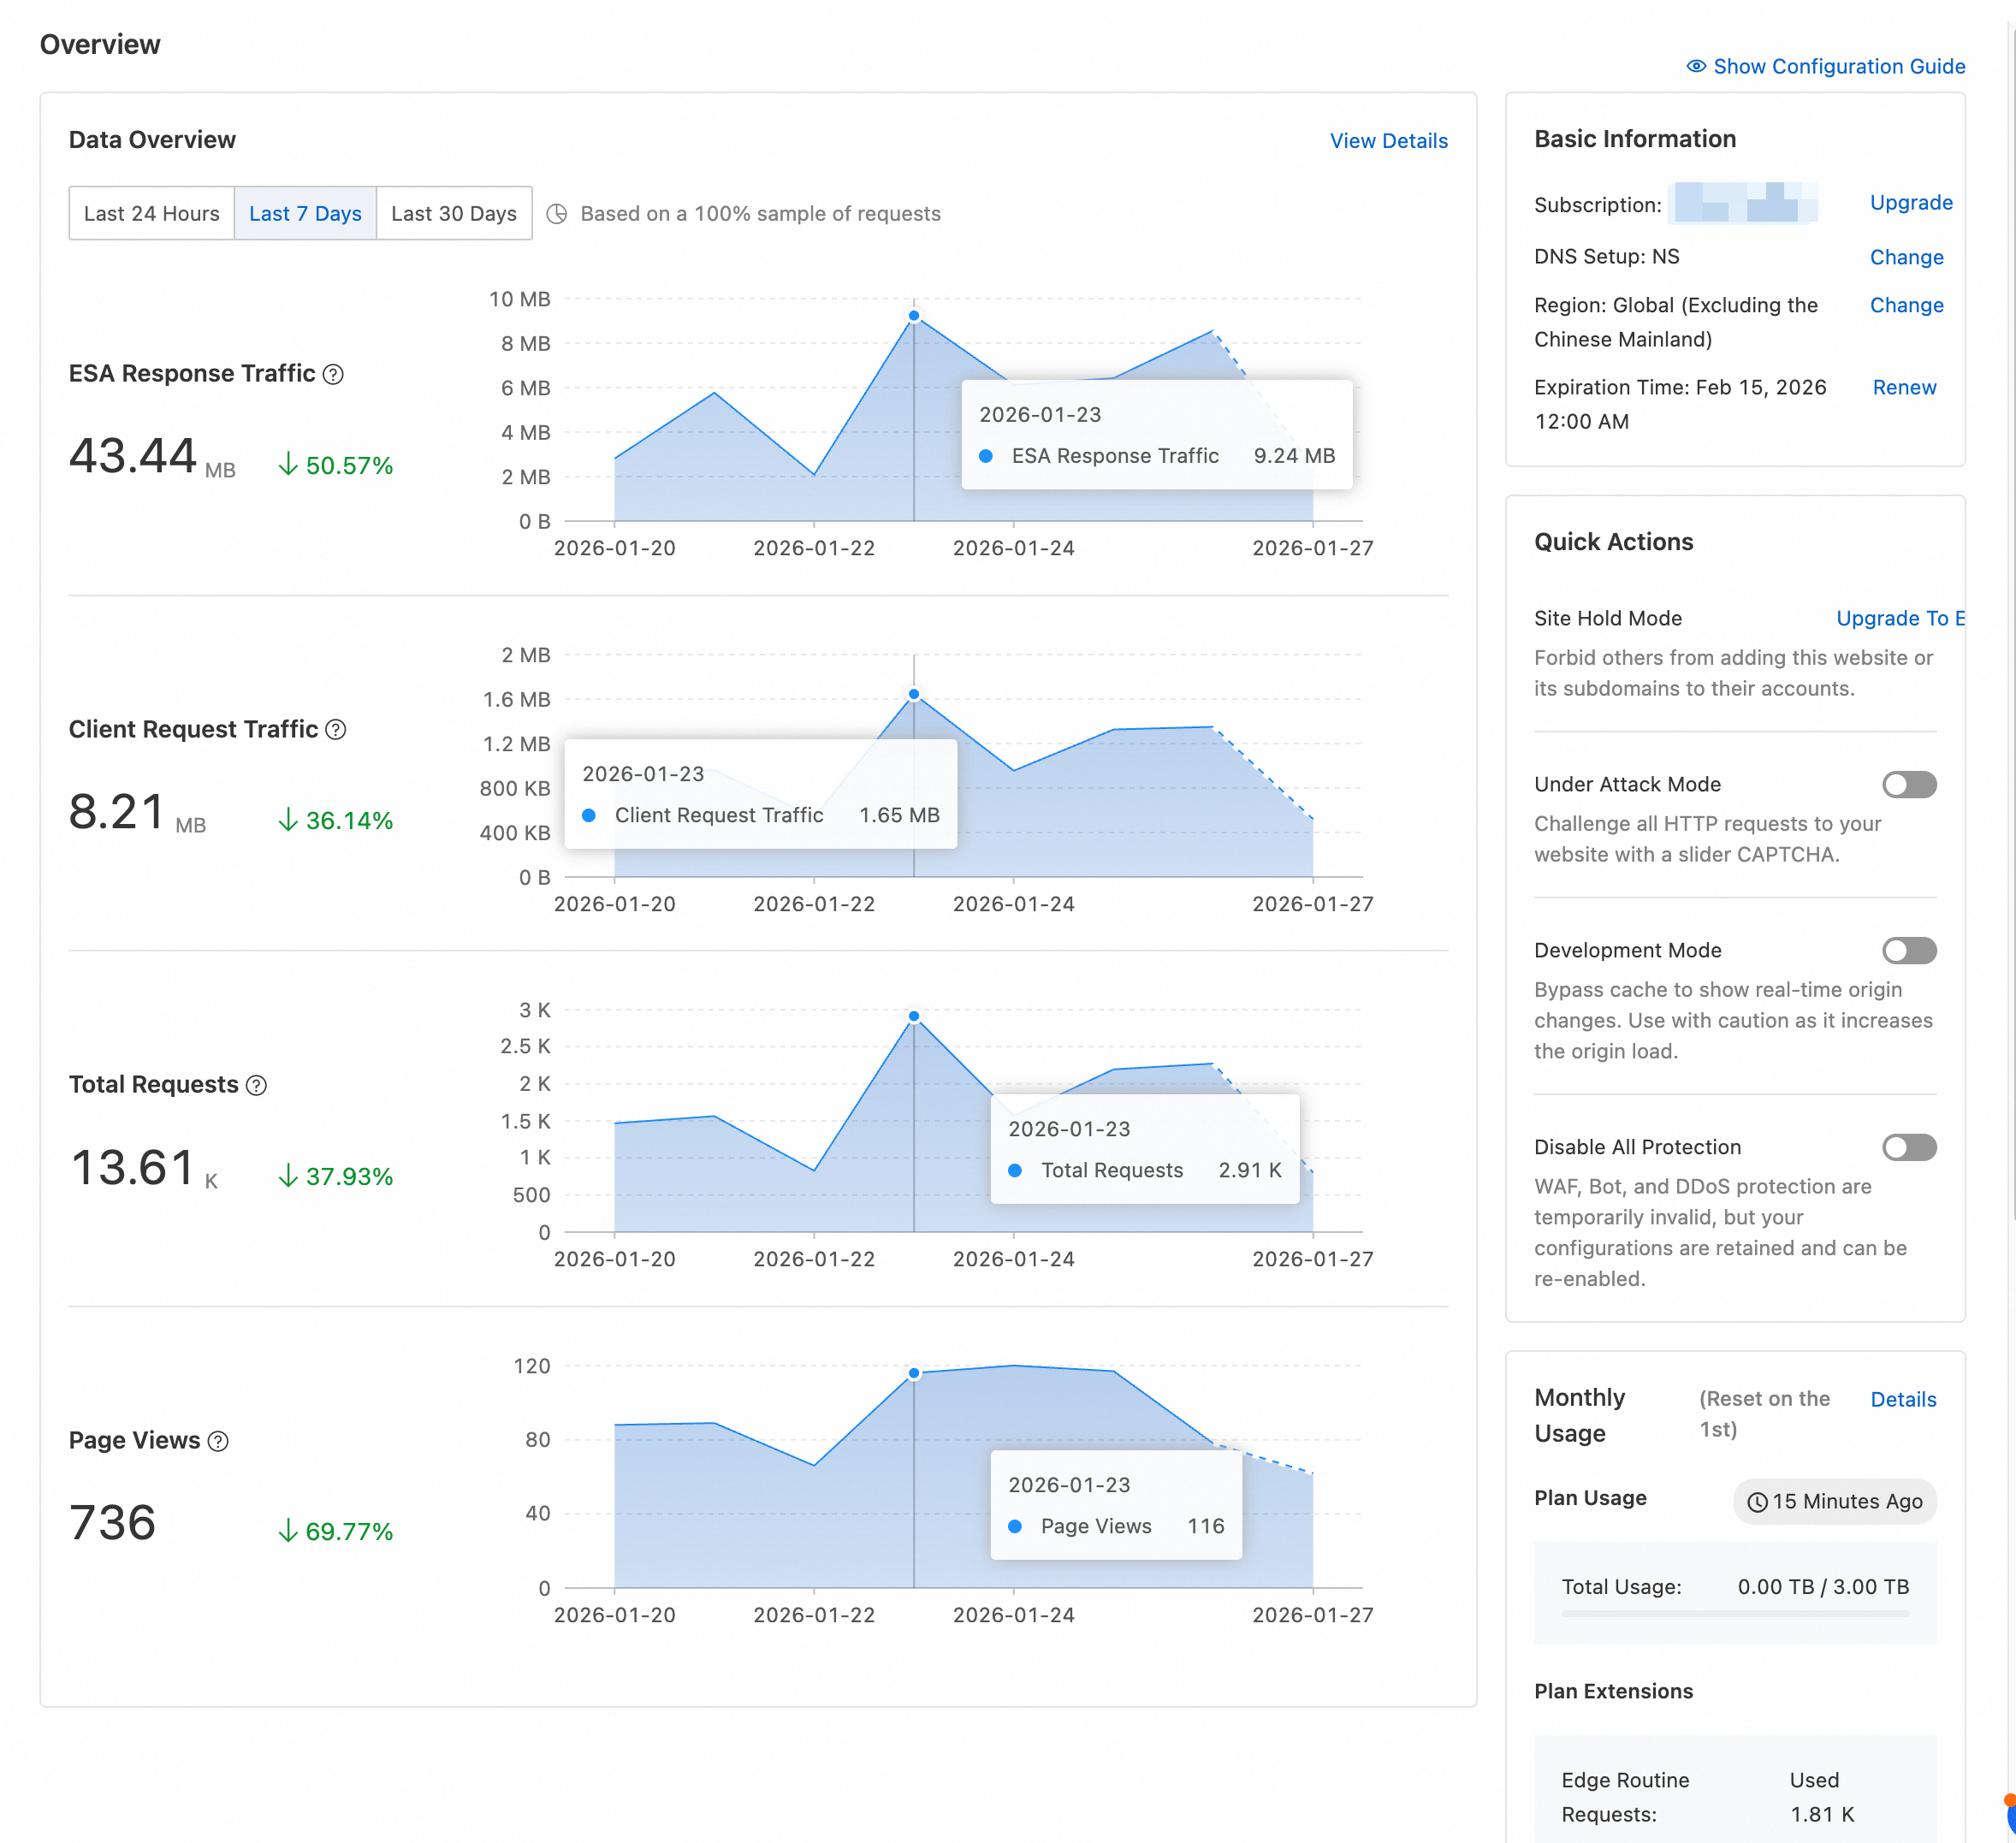Click the sample rate clock icon

[x=557, y=214]
